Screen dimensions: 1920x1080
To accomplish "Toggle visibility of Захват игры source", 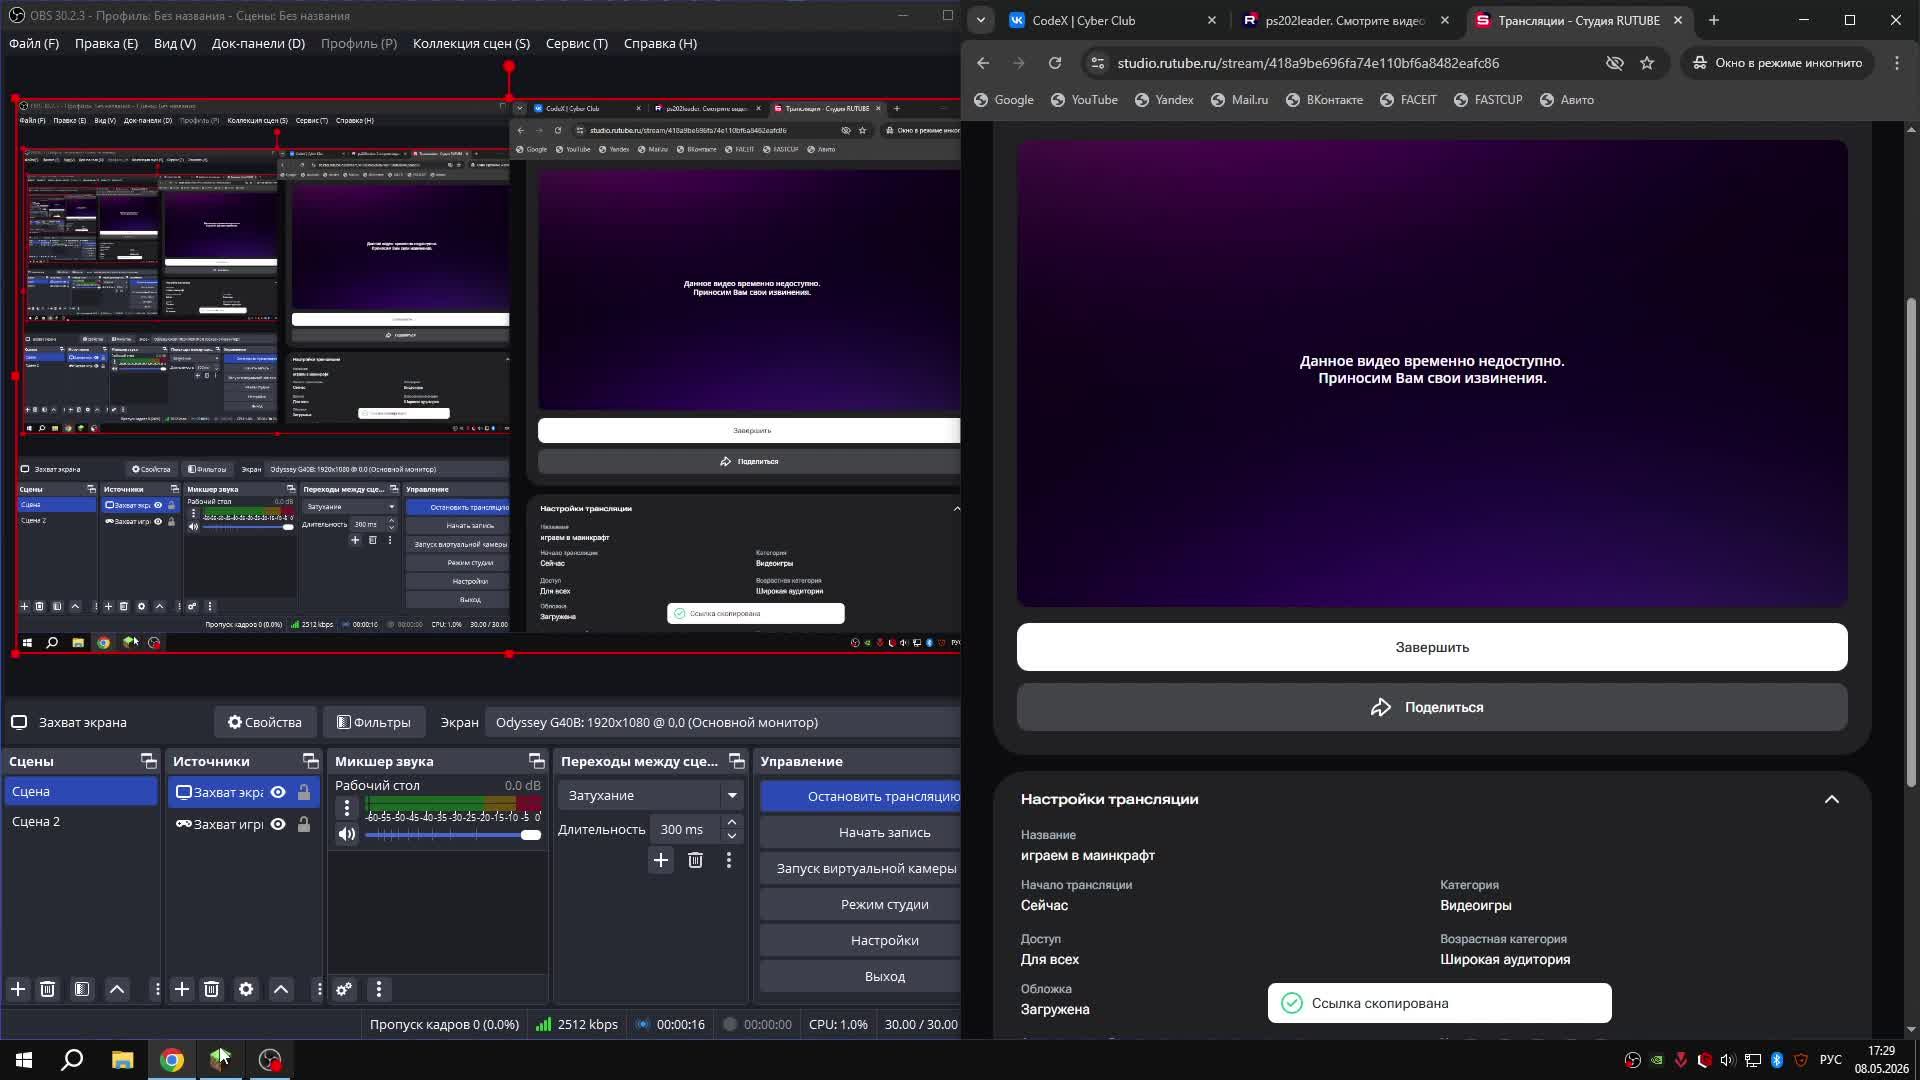I will click(278, 824).
